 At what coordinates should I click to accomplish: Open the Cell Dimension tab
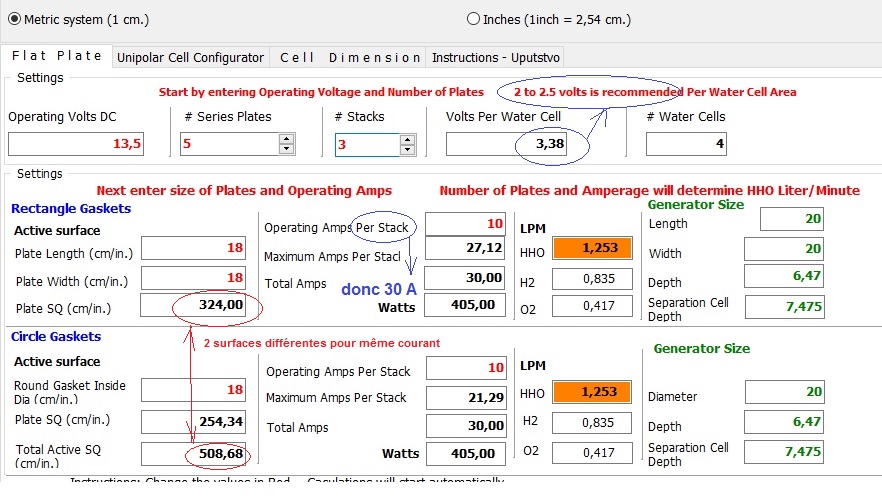[349, 58]
